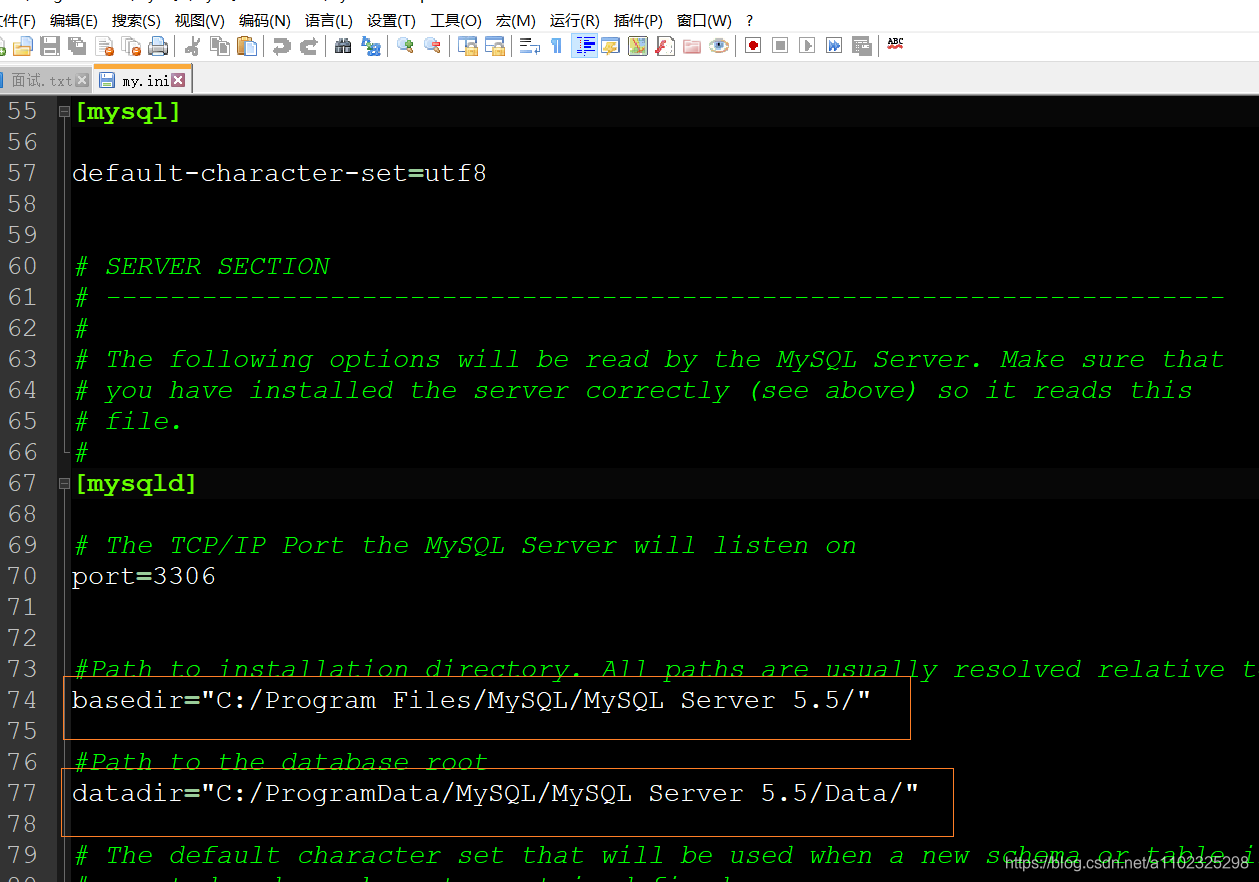Image resolution: width=1259 pixels, height=882 pixels.
Task: Open the 设置(T) menu
Action: tap(391, 20)
